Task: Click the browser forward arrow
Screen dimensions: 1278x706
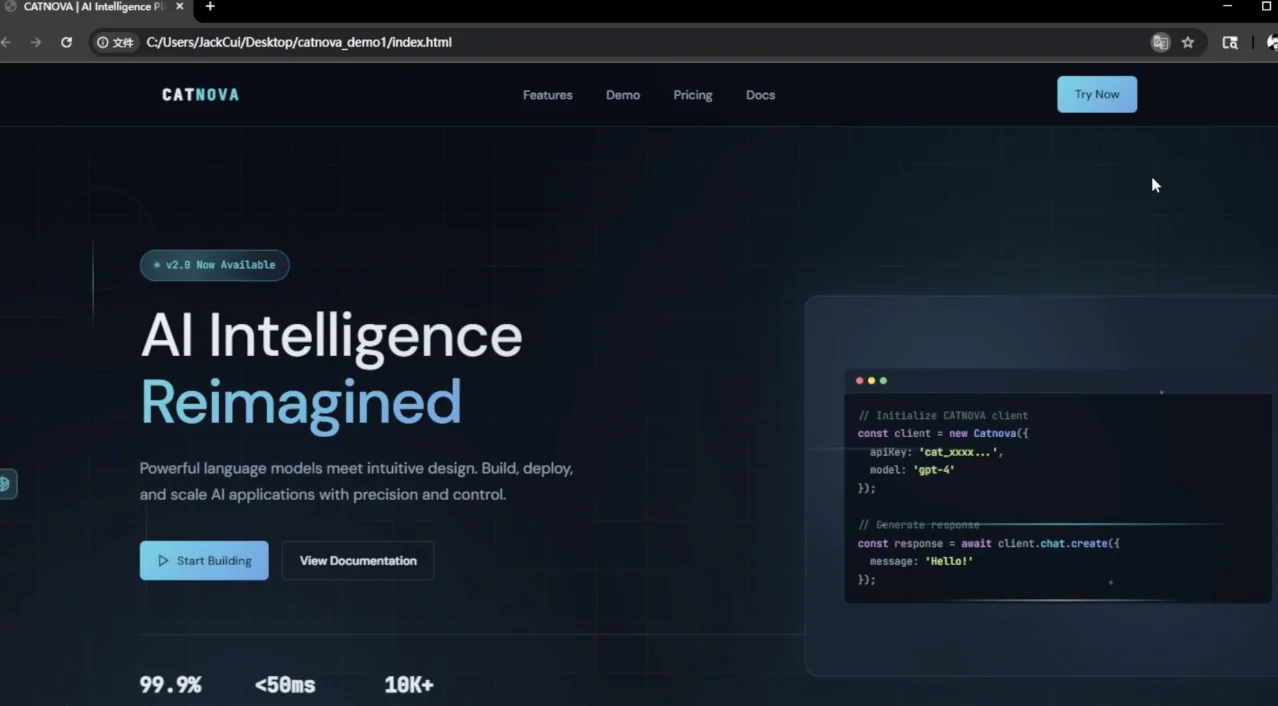Action: tap(36, 43)
